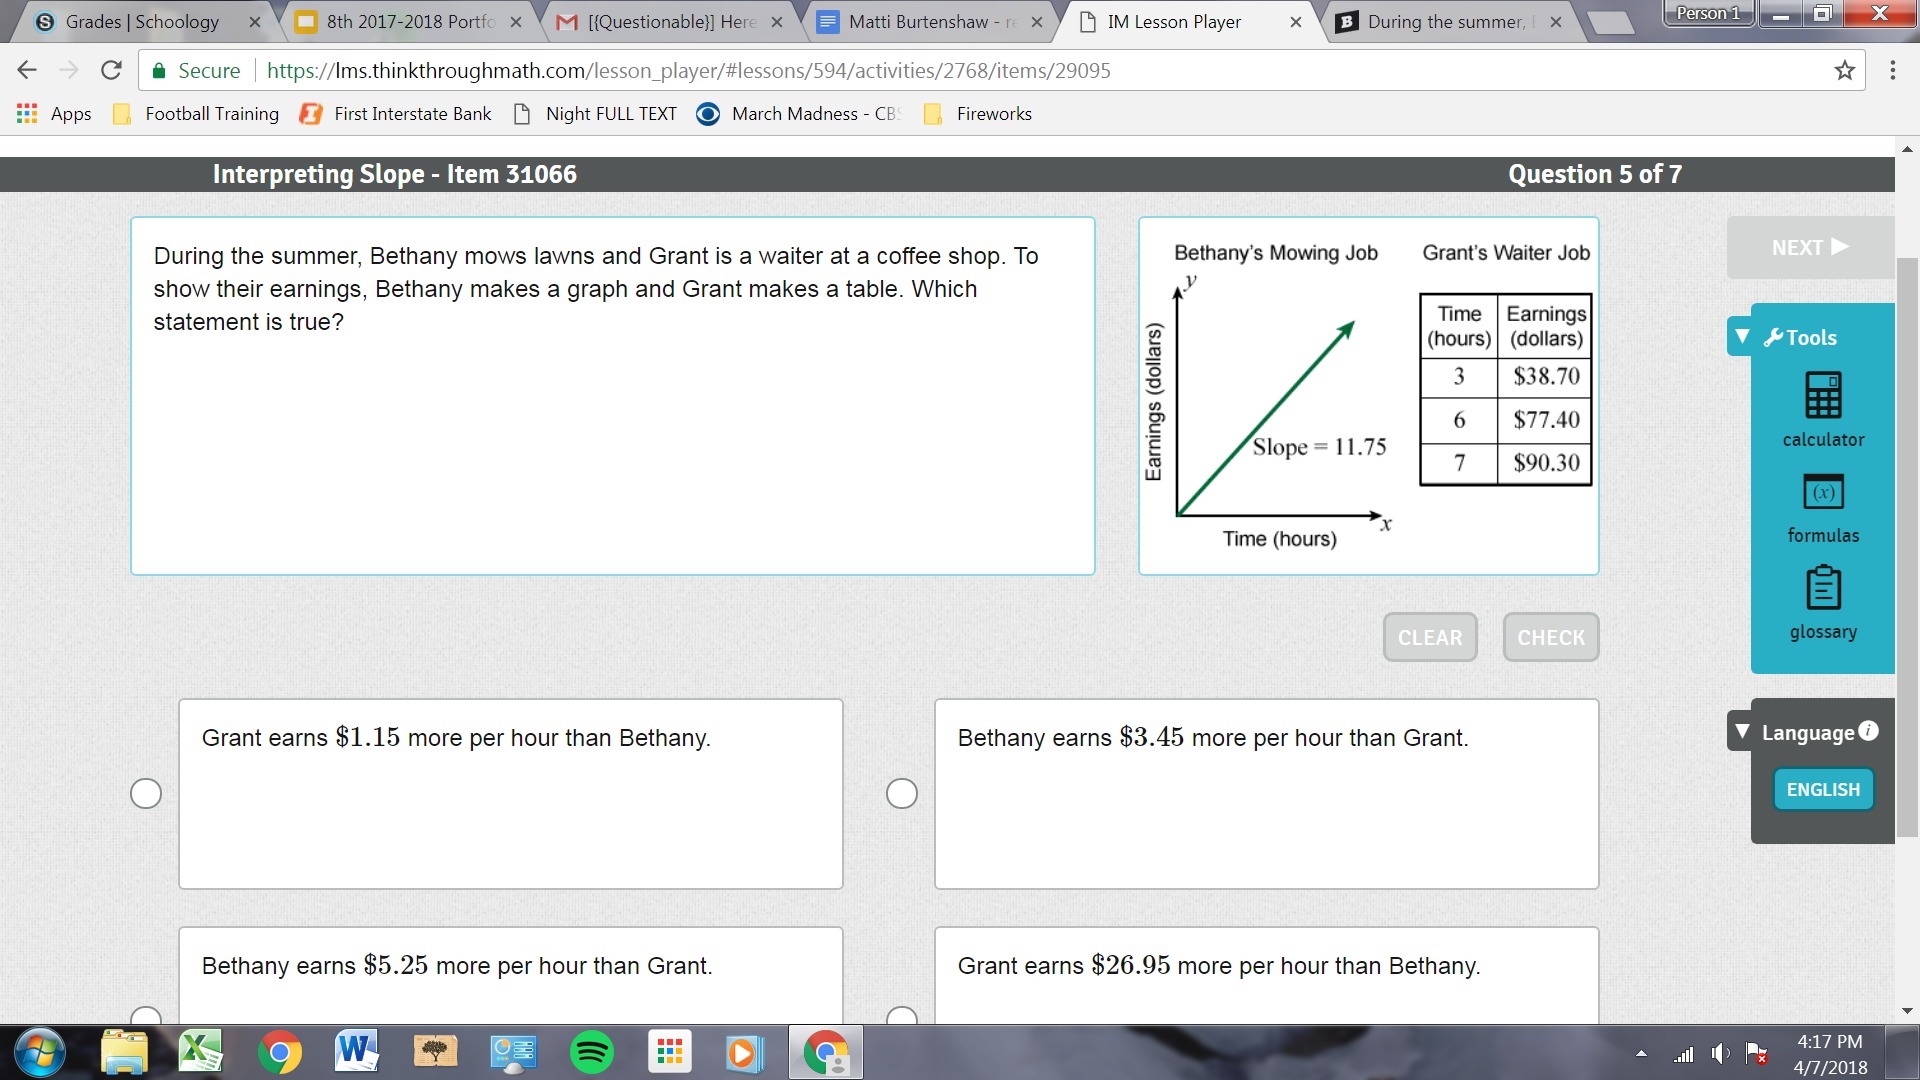Open the calculator tool

(1822, 396)
